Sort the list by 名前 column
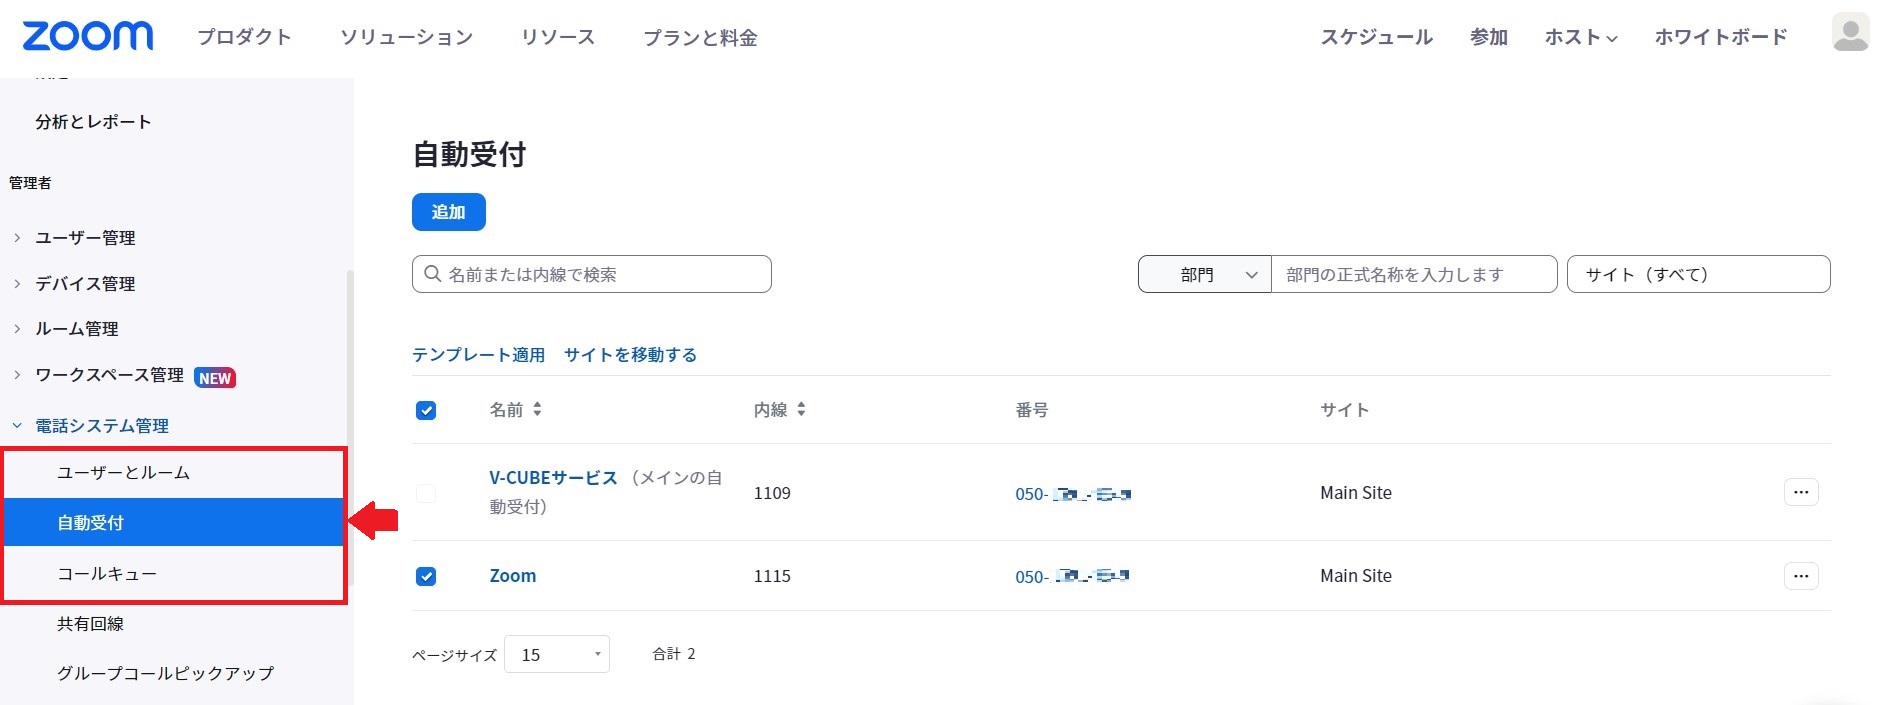 [x=537, y=410]
